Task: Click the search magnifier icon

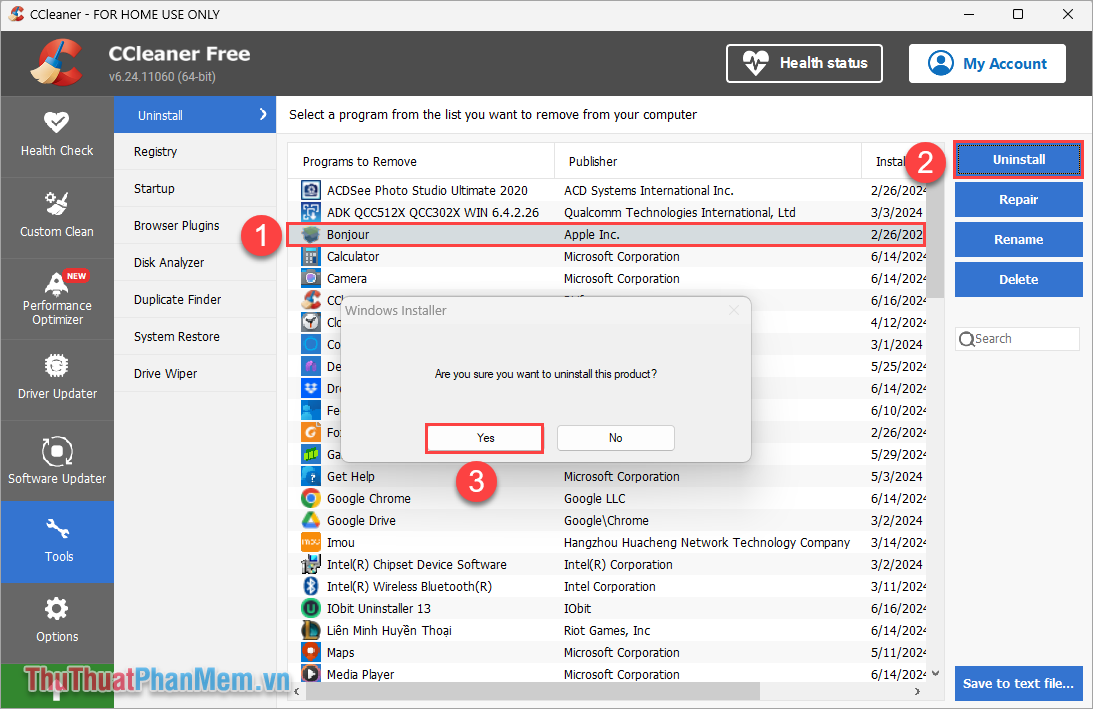Action: (x=966, y=339)
